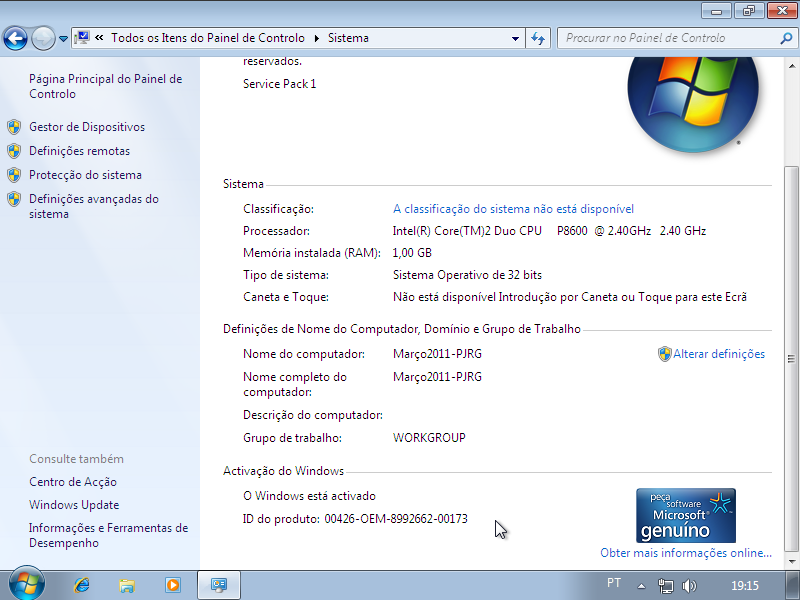Click the refresh button next to address bar

(538, 38)
